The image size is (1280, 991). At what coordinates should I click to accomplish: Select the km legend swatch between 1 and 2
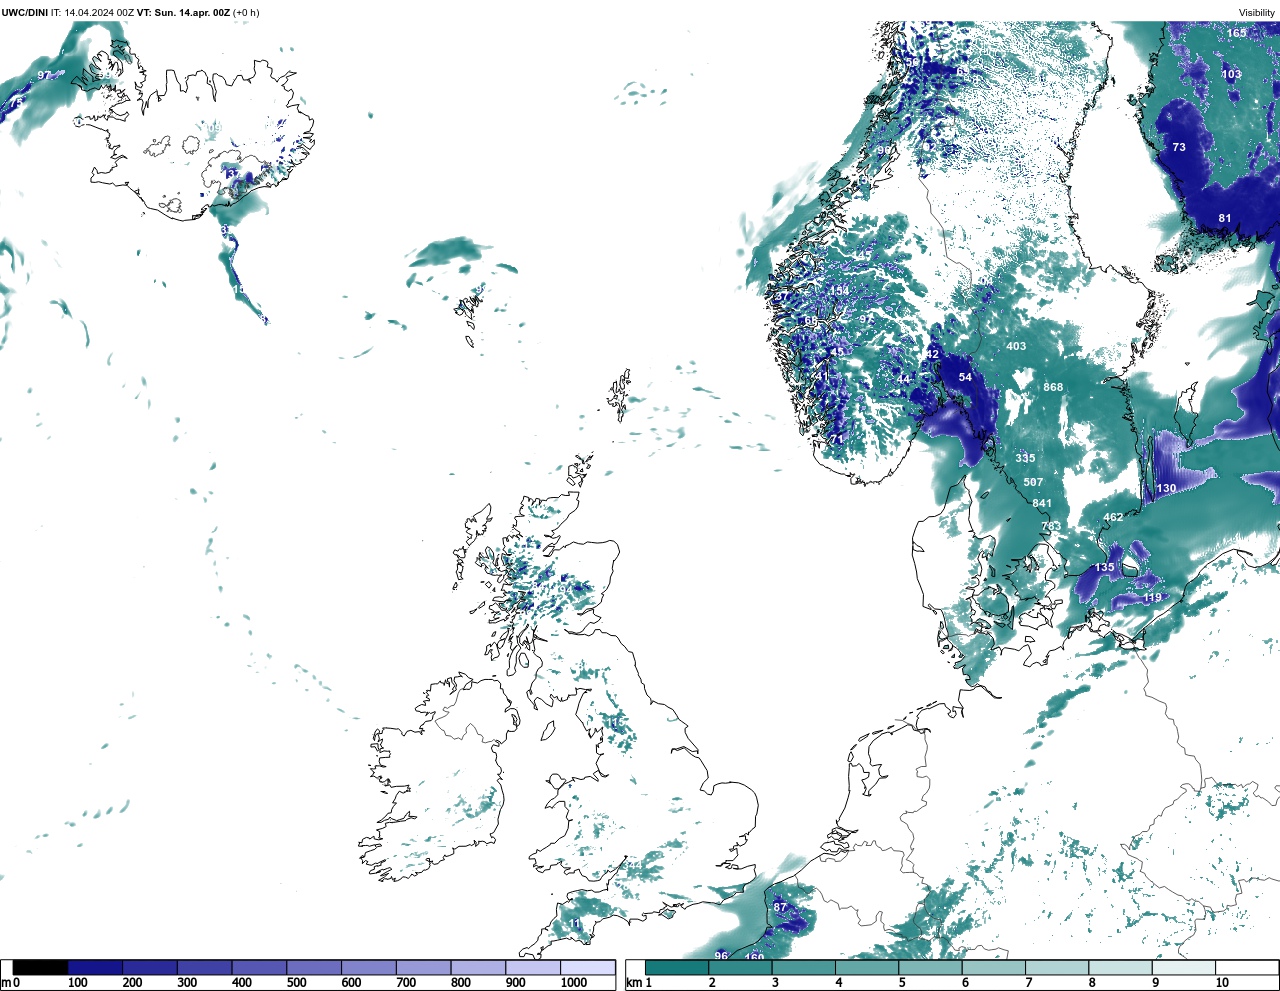tap(678, 967)
